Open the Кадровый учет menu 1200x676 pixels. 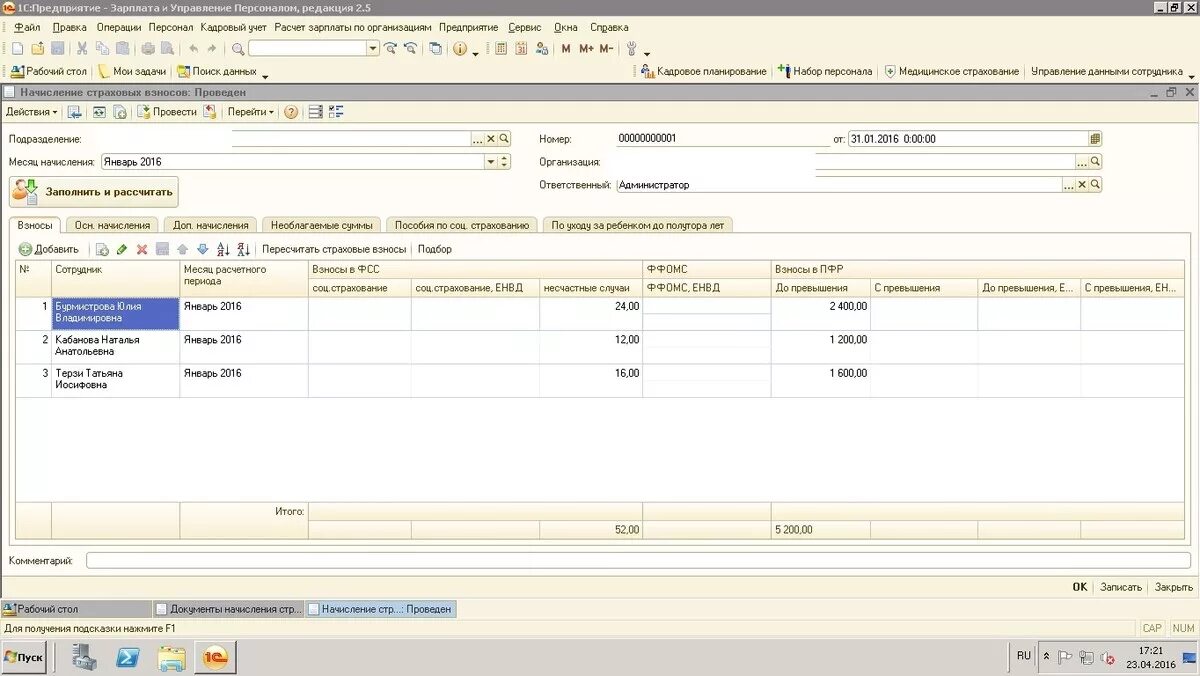pyautogui.click(x=234, y=28)
